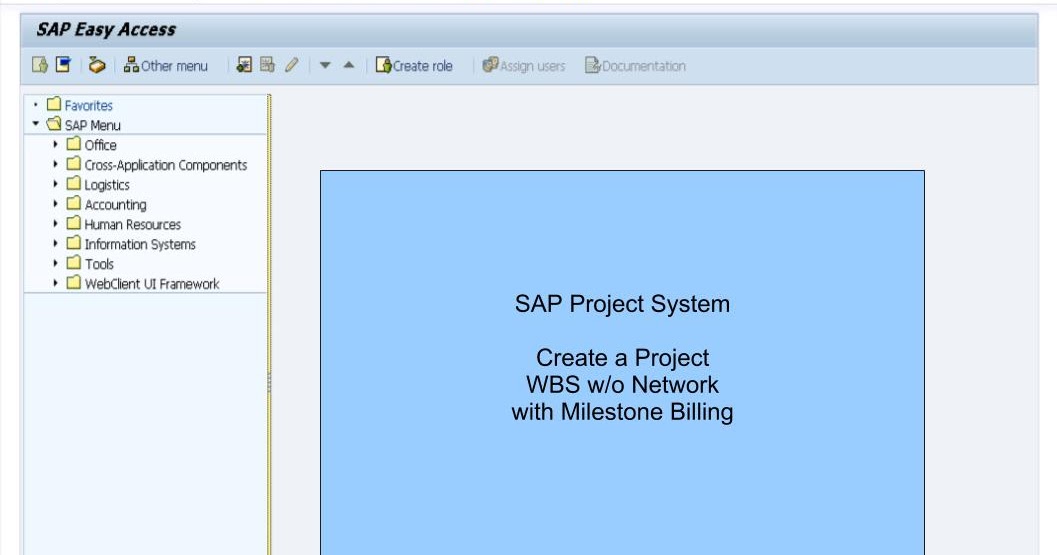Image resolution: width=1057 pixels, height=555 pixels.
Task: Click the Add to Favorites icon
Action: pyautogui.click(x=244, y=65)
